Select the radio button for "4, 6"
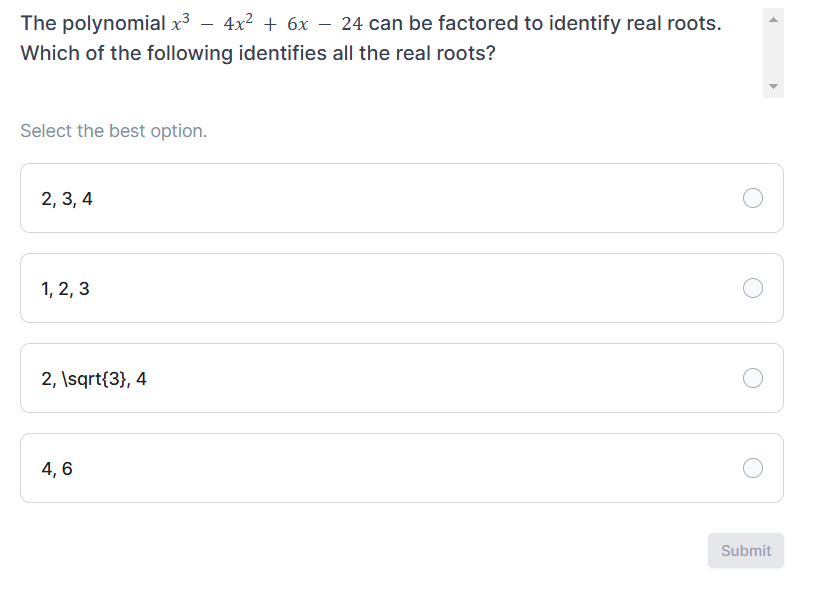The image size is (816, 612). 753,468
